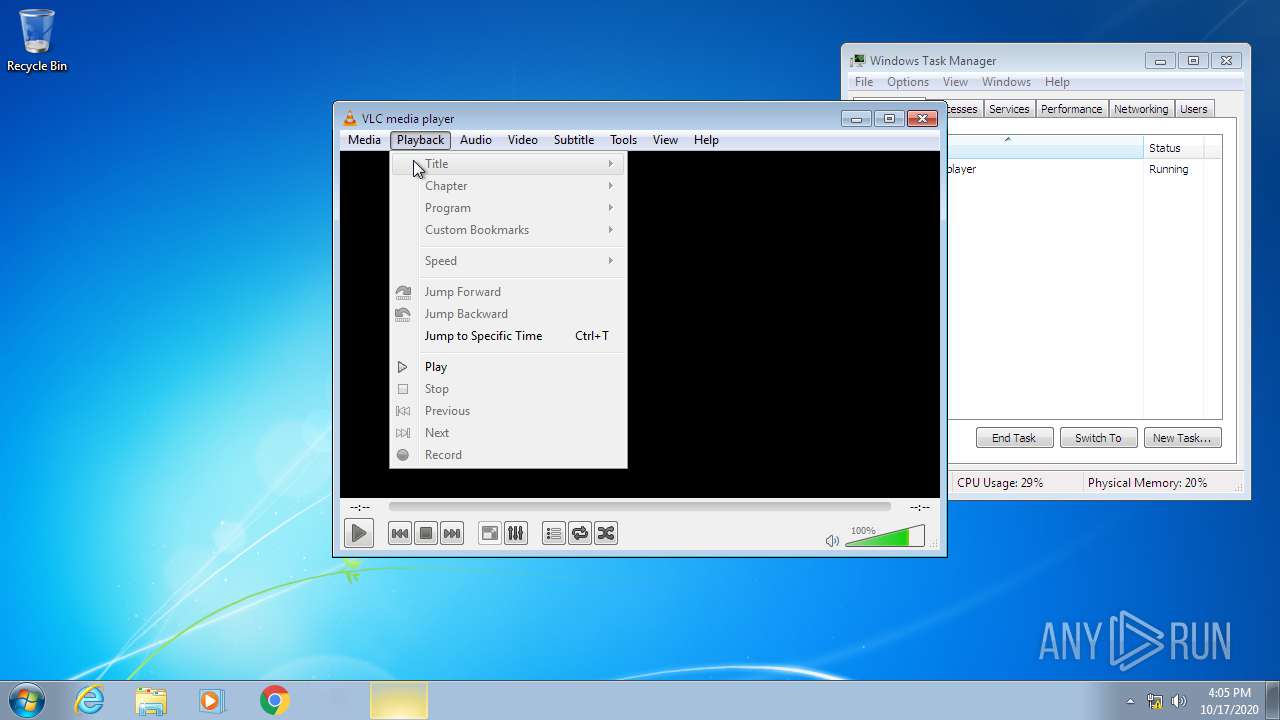1280x720 pixels.
Task: Open Task Manager Help menu
Action: (x=1057, y=82)
